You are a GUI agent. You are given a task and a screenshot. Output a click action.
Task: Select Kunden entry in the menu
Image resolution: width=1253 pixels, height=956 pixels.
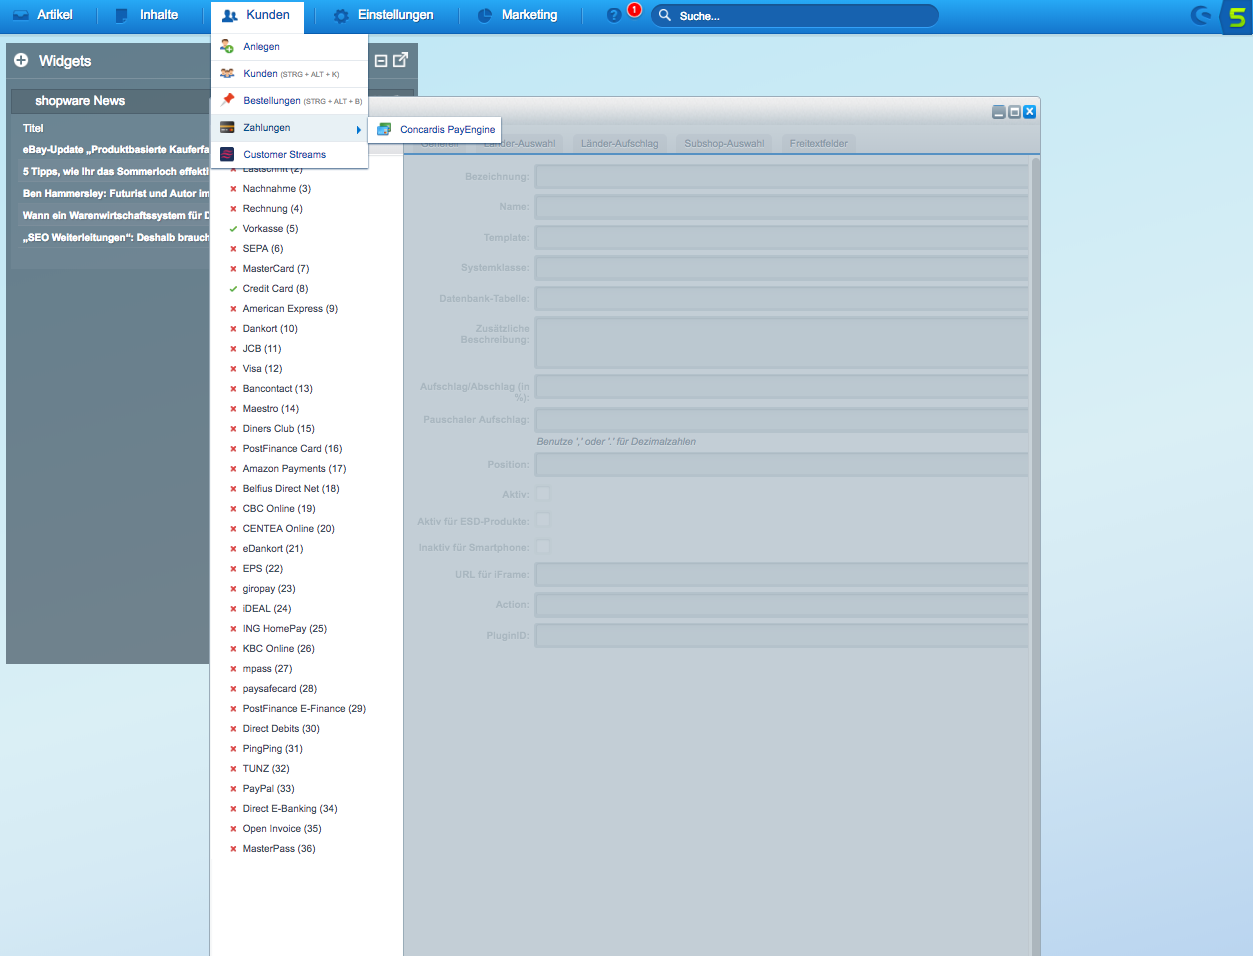(260, 74)
